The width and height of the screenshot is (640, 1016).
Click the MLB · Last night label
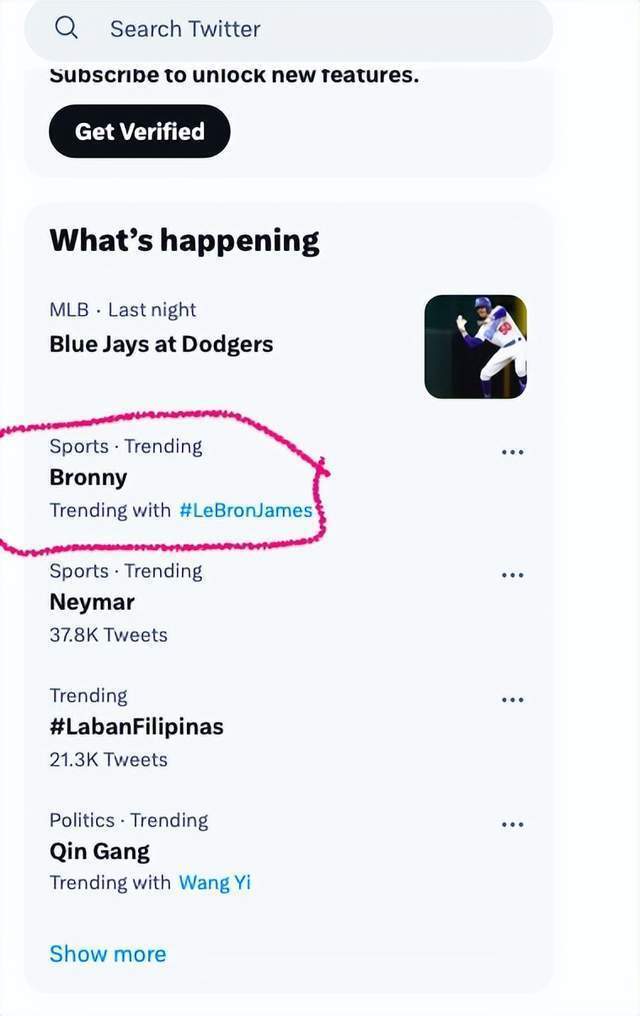point(122,310)
